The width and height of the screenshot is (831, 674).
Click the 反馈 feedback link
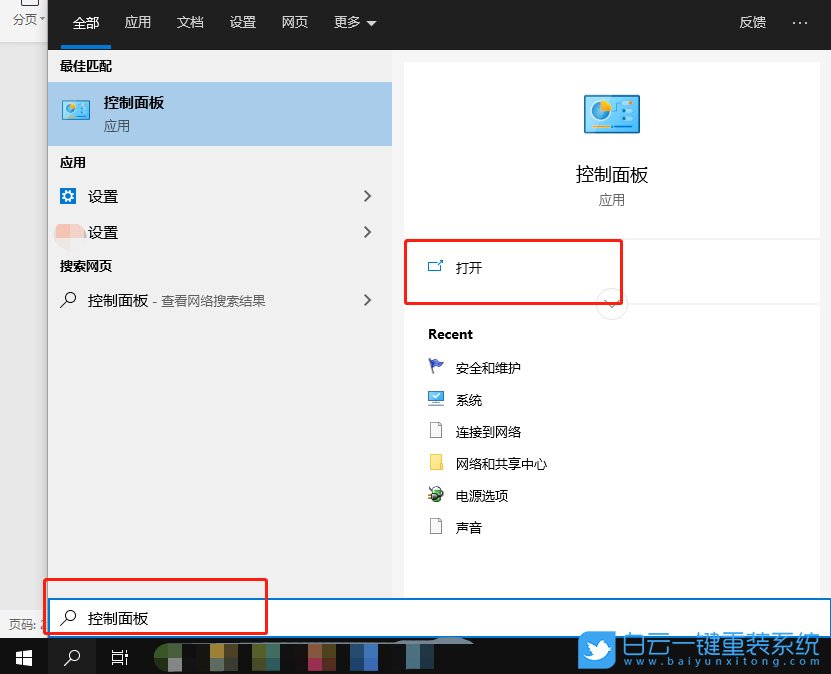(752, 21)
